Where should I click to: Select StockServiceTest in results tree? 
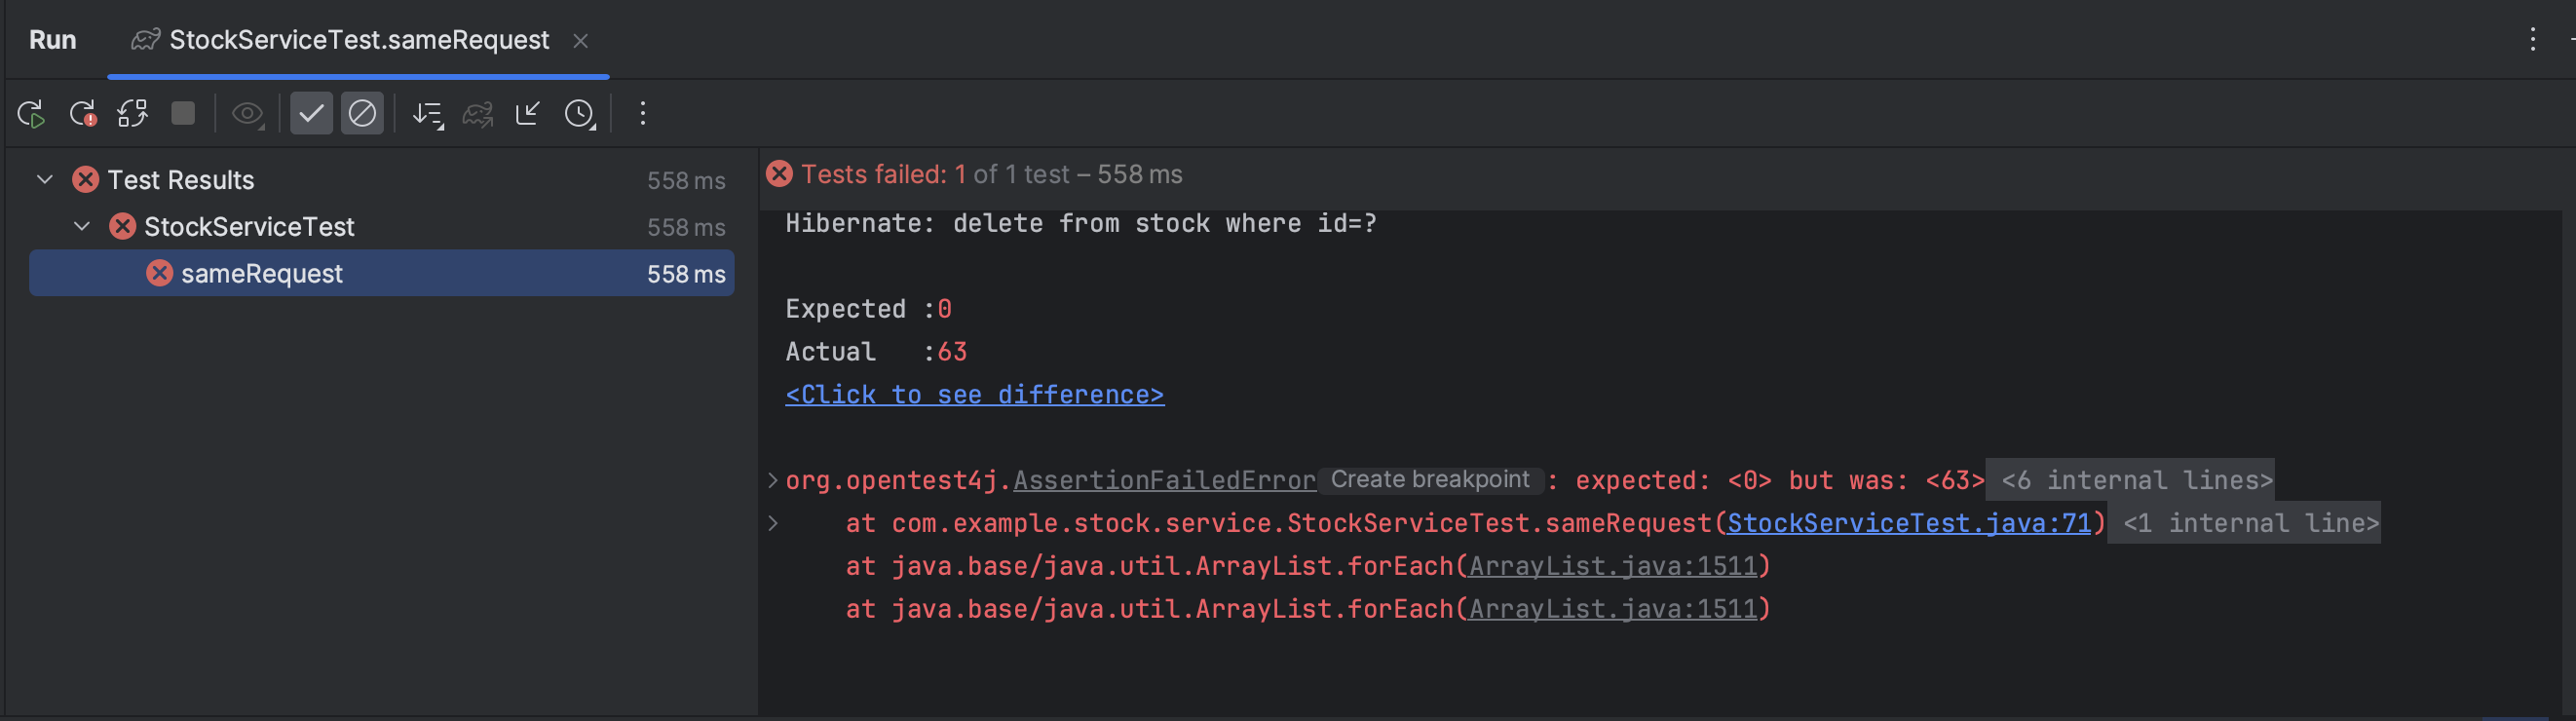[381, 227]
